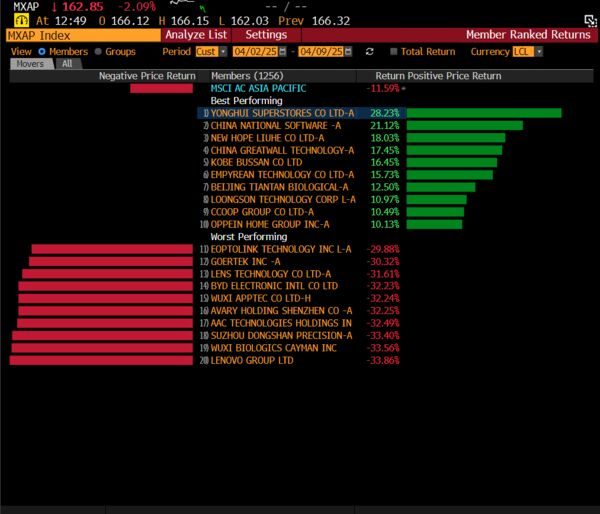Click the 21.12% return value
600x514 pixels.
click(385, 126)
